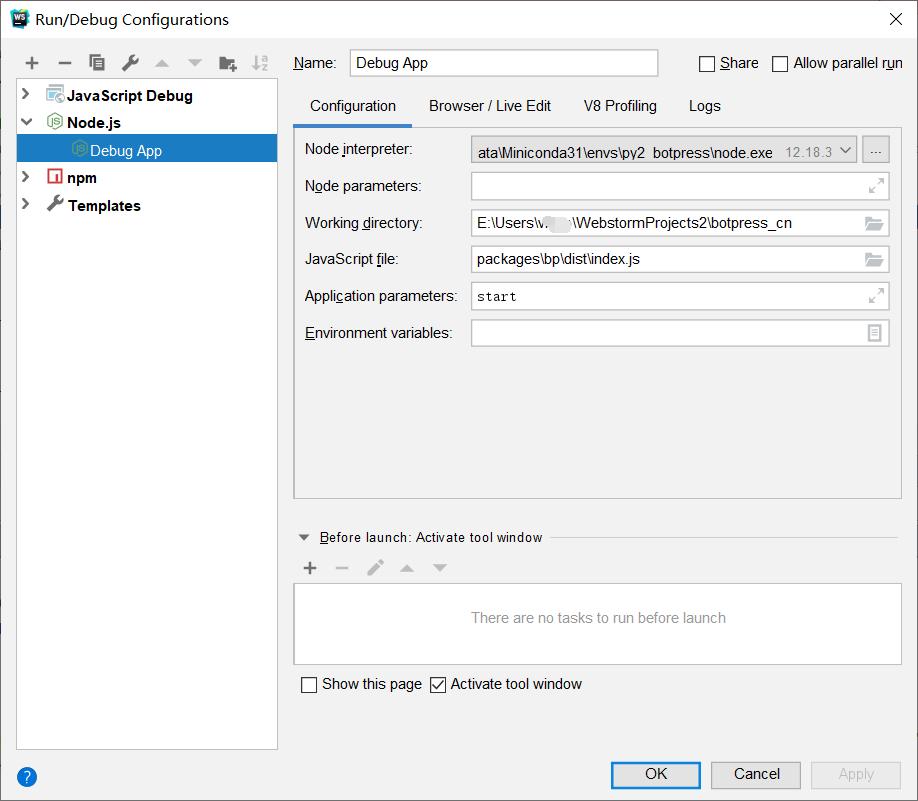Viewport: 918px width, 801px height.
Task: Move the before-launch task up
Action: tap(407, 568)
